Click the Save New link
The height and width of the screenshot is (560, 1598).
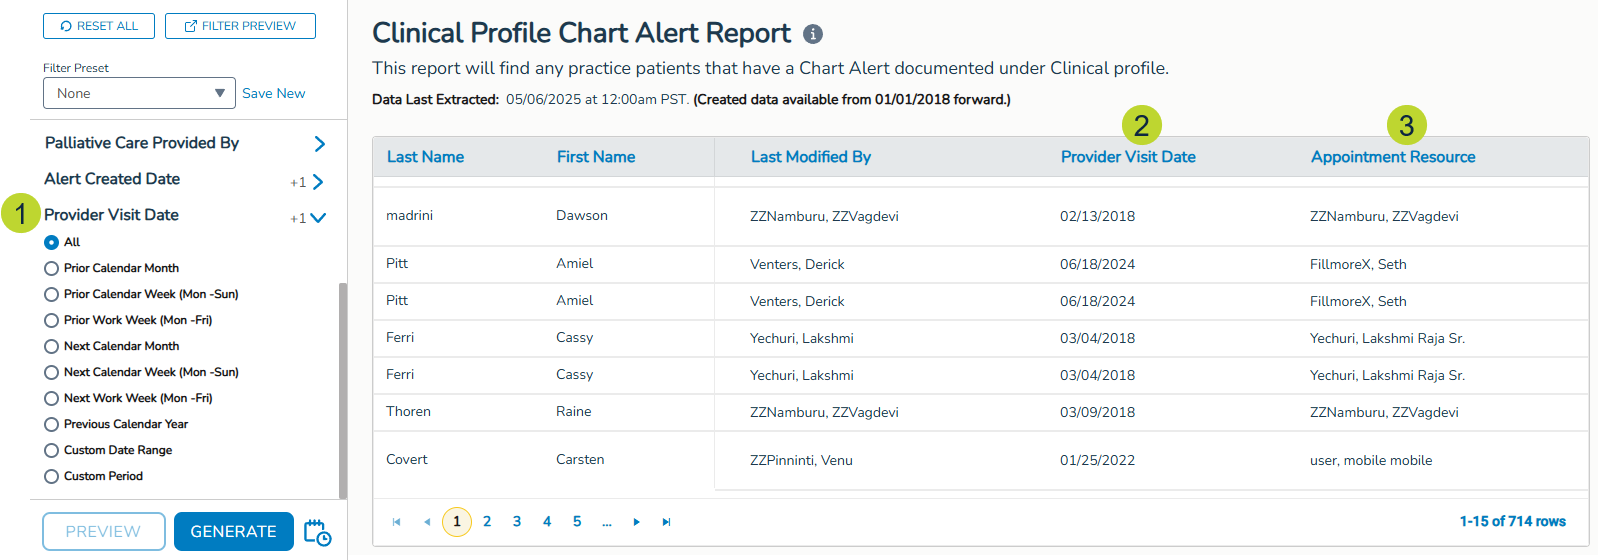274,93
